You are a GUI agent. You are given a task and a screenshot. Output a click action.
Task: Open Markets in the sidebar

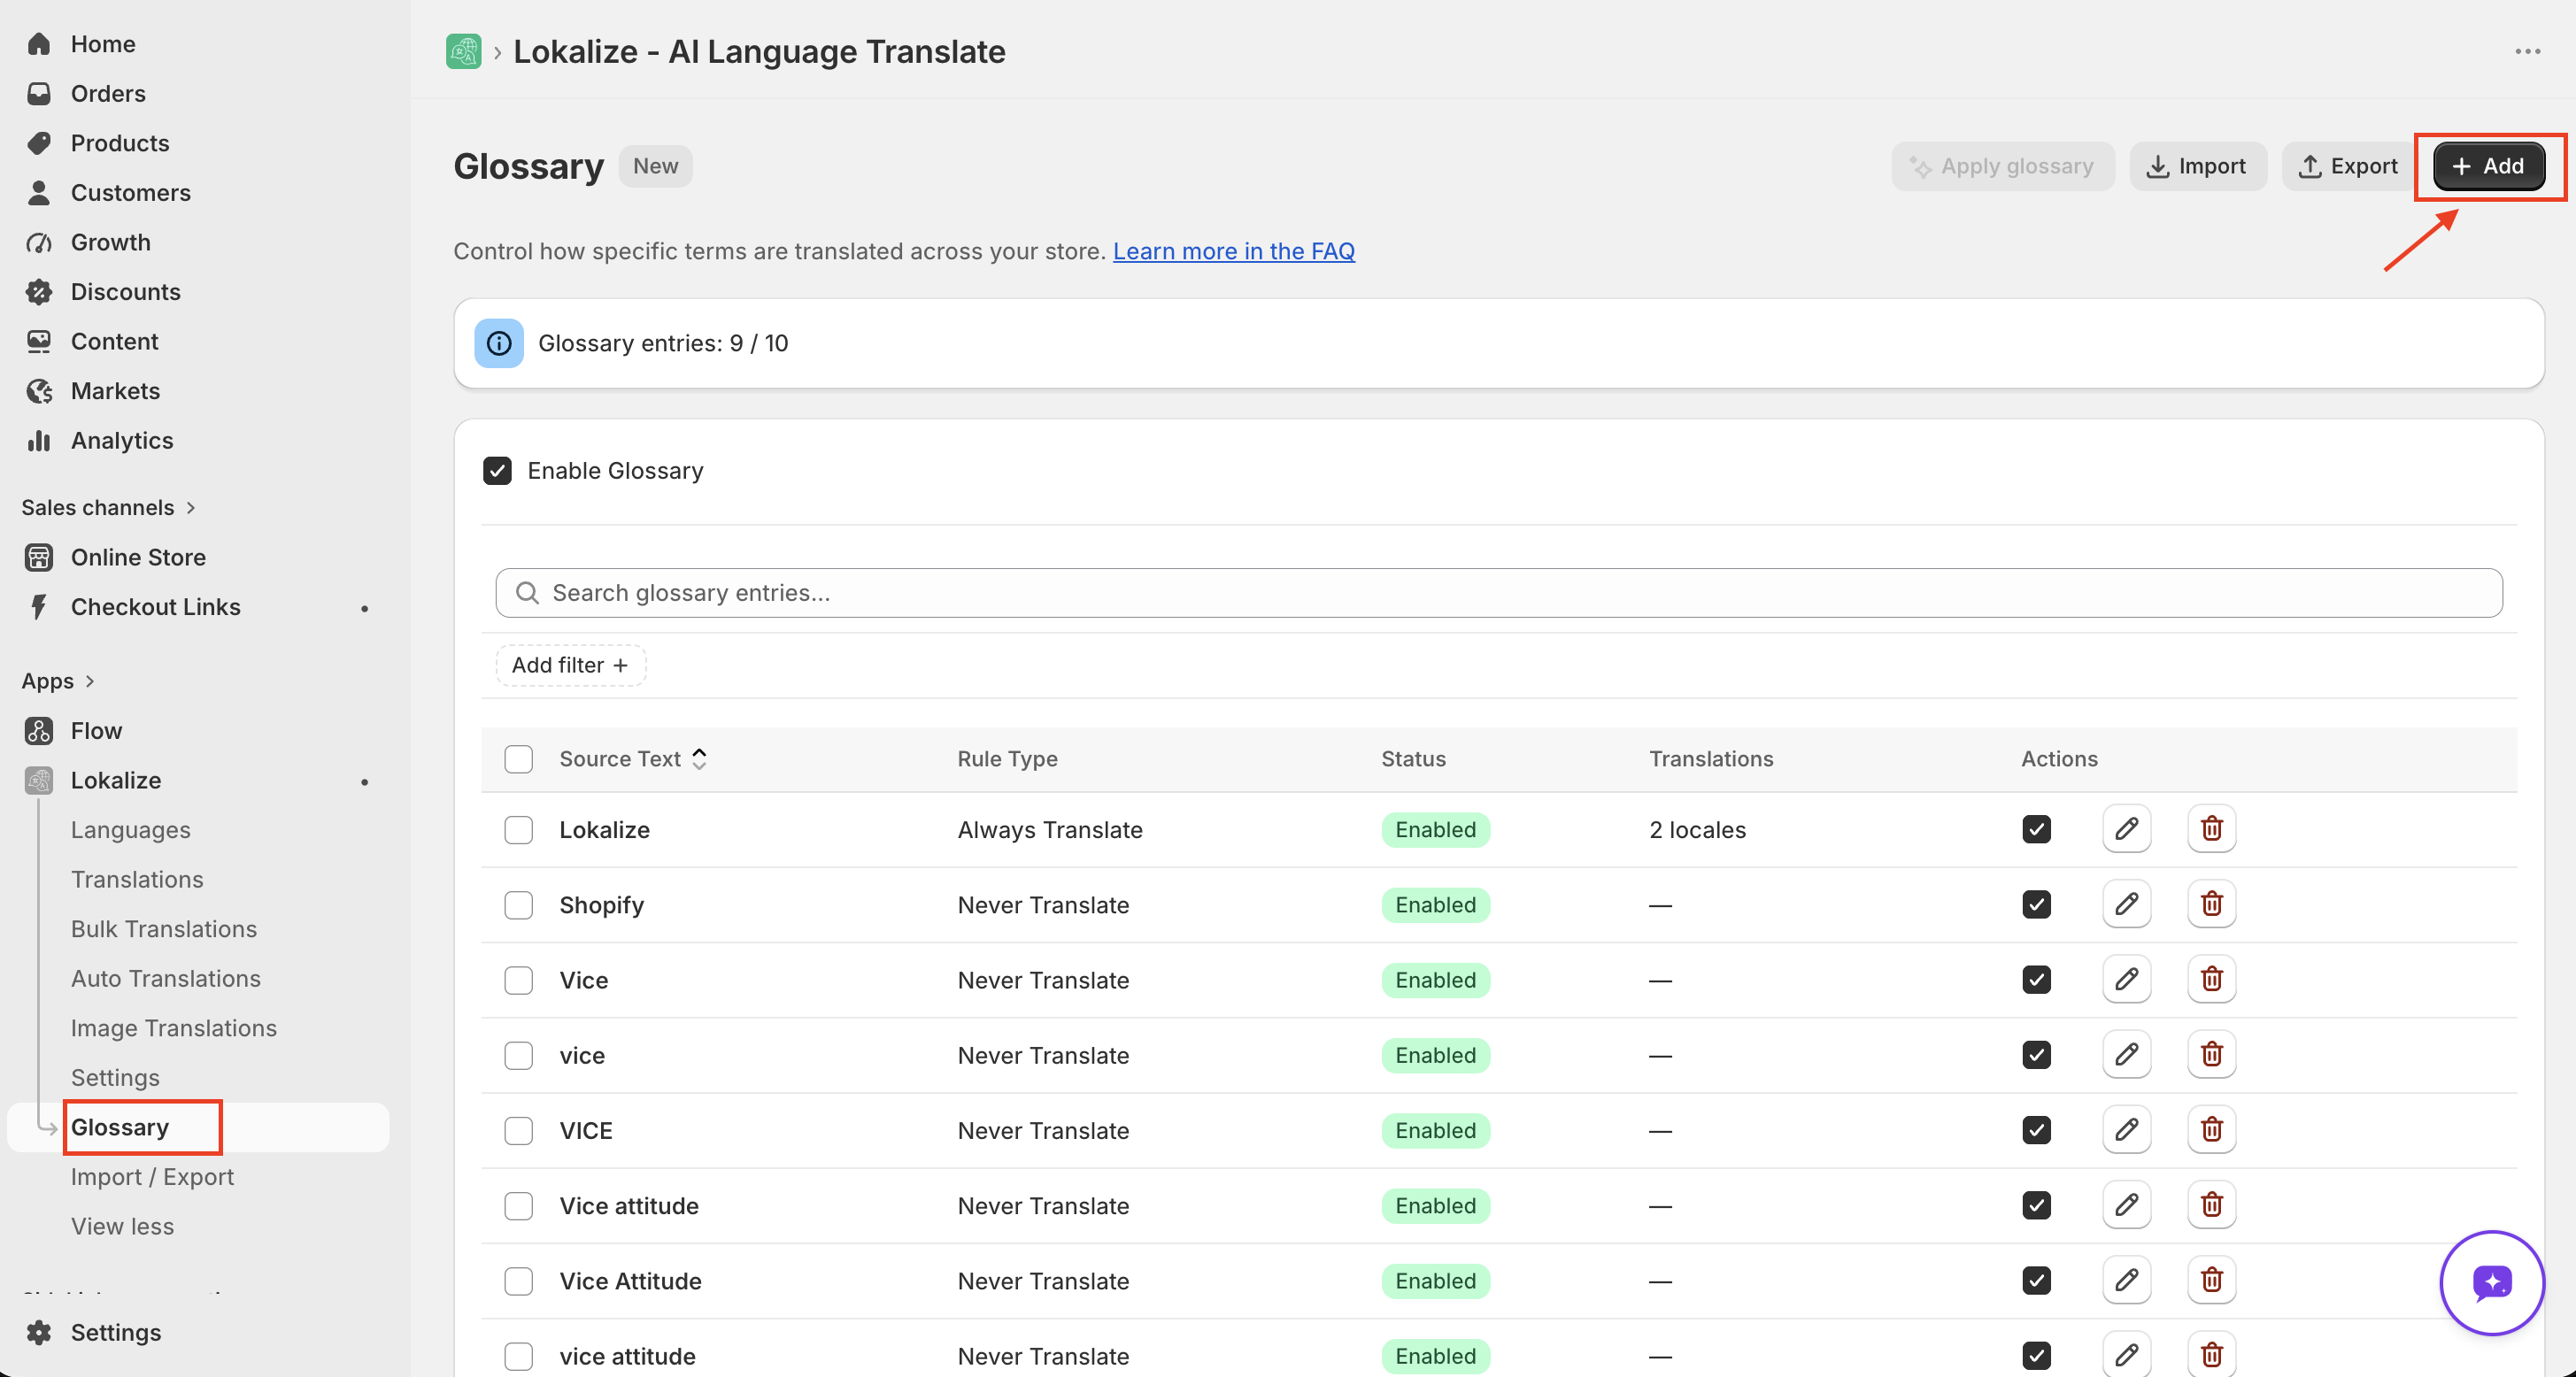point(115,391)
